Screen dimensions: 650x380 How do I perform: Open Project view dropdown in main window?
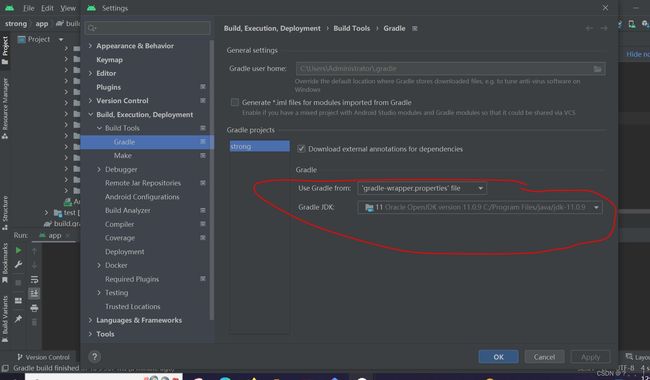click(x=41, y=39)
